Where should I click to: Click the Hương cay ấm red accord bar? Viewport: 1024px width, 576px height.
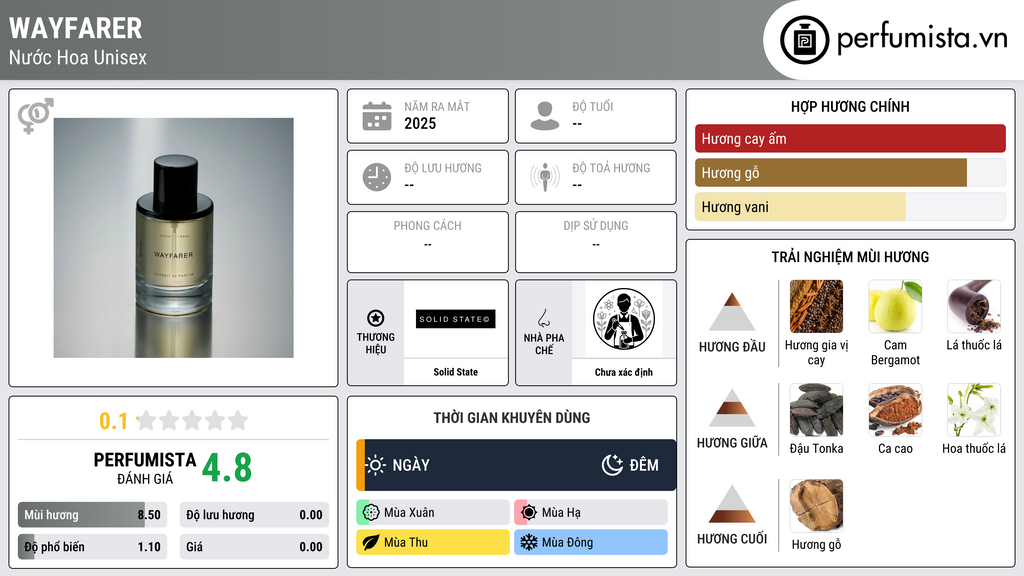850,138
